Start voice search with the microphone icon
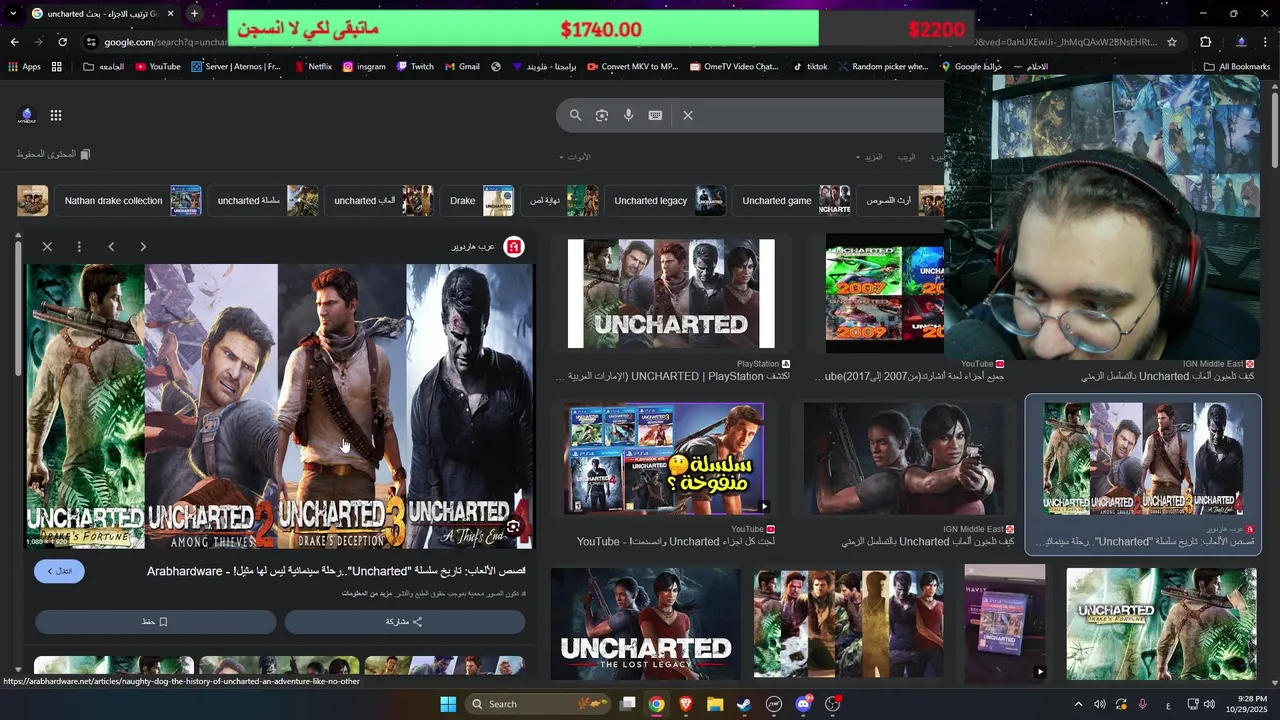Image resolution: width=1280 pixels, height=720 pixels. [x=629, y=115]
